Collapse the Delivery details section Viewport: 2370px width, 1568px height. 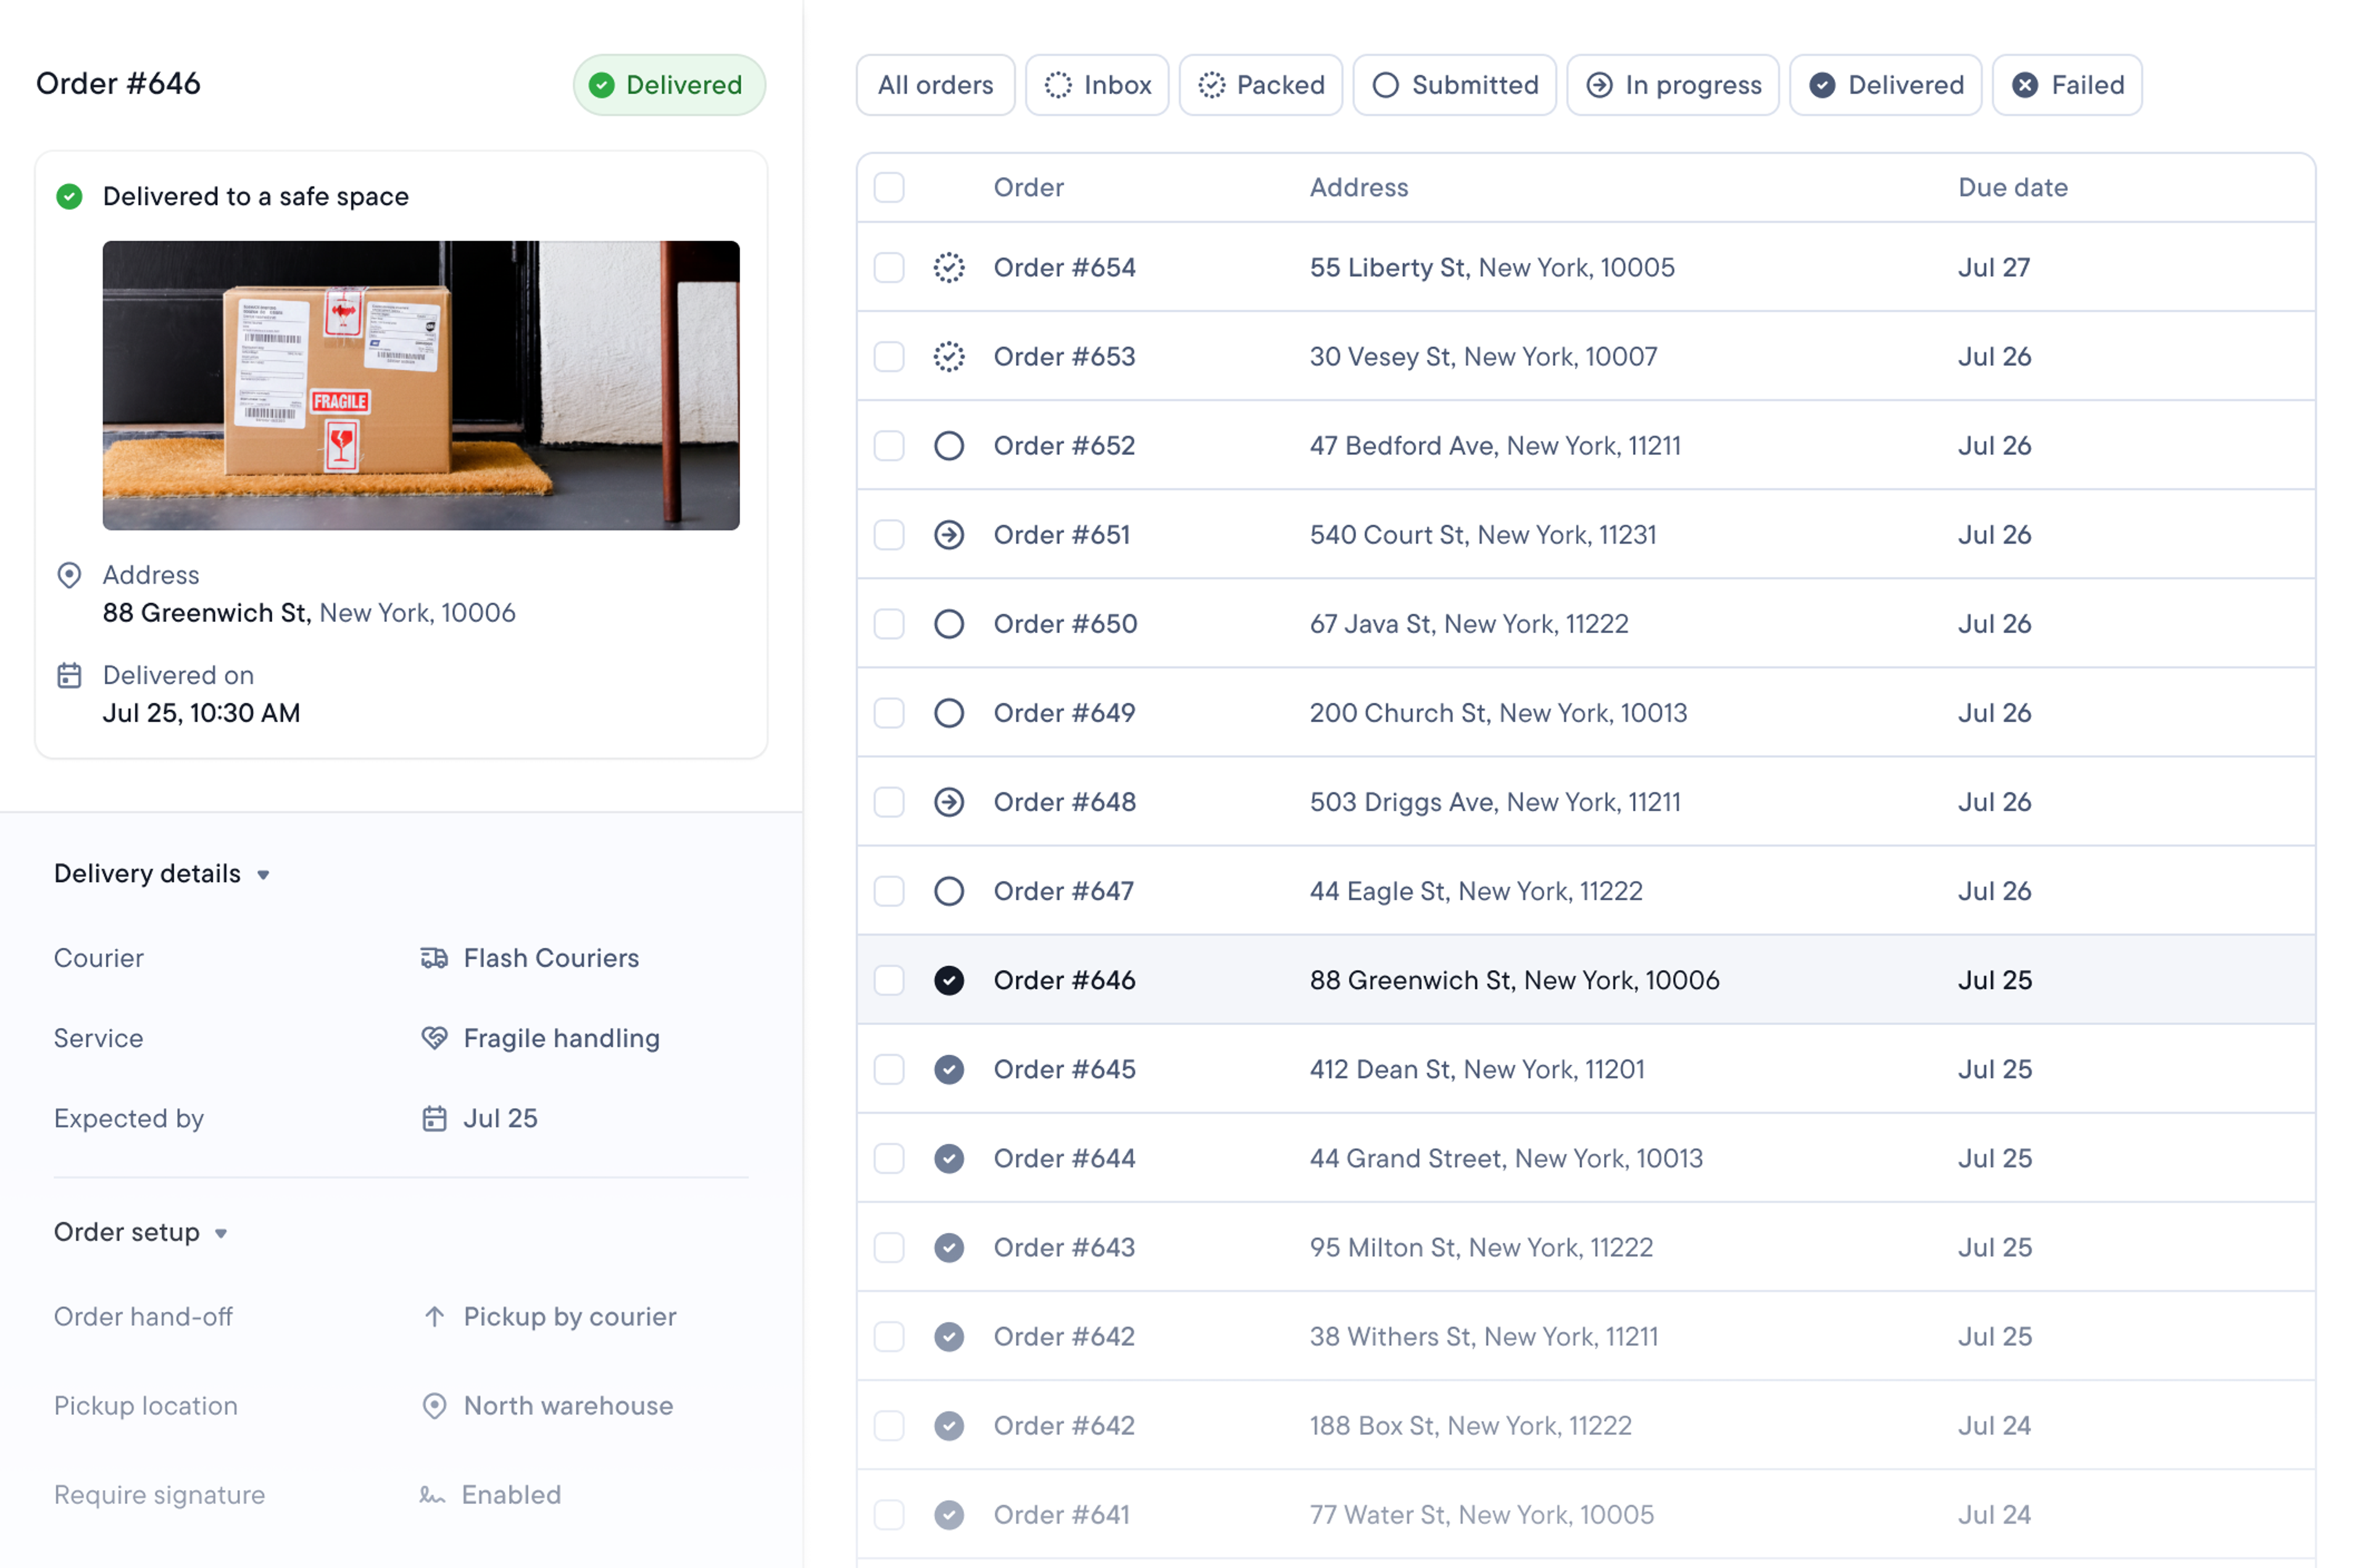[x=162, y=874]
